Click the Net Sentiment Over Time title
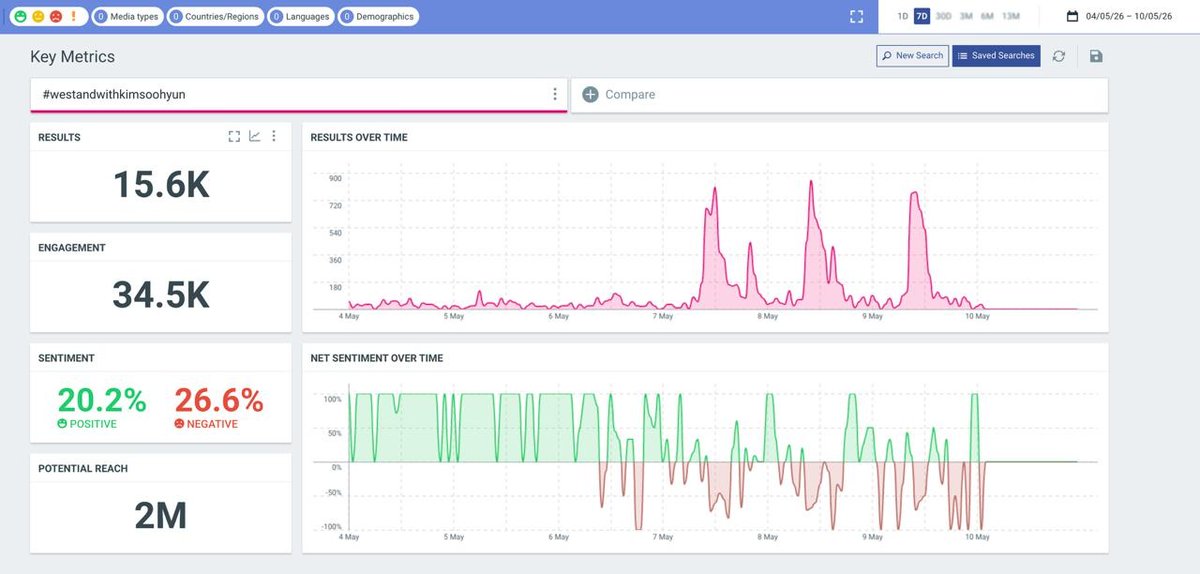1200x574 pixels. tap(377, 358)
